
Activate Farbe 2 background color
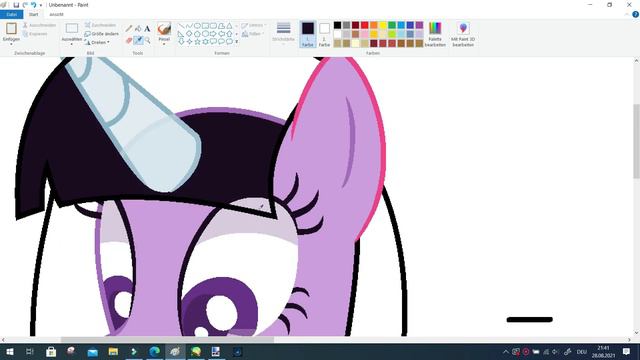pos(324,34)
